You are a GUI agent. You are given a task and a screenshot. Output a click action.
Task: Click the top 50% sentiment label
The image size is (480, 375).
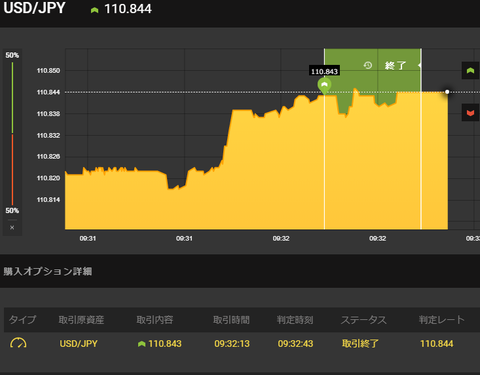(x=12, y=55)
